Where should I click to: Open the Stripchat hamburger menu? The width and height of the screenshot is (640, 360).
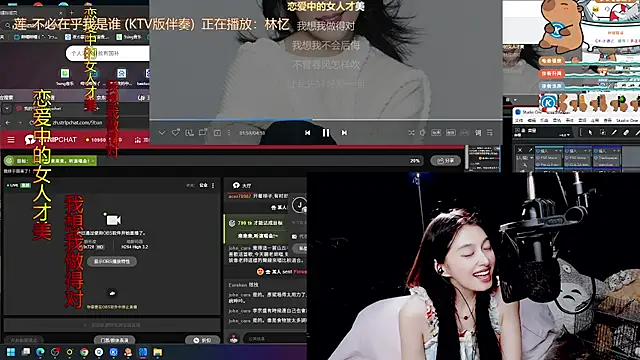coord(11,140)
